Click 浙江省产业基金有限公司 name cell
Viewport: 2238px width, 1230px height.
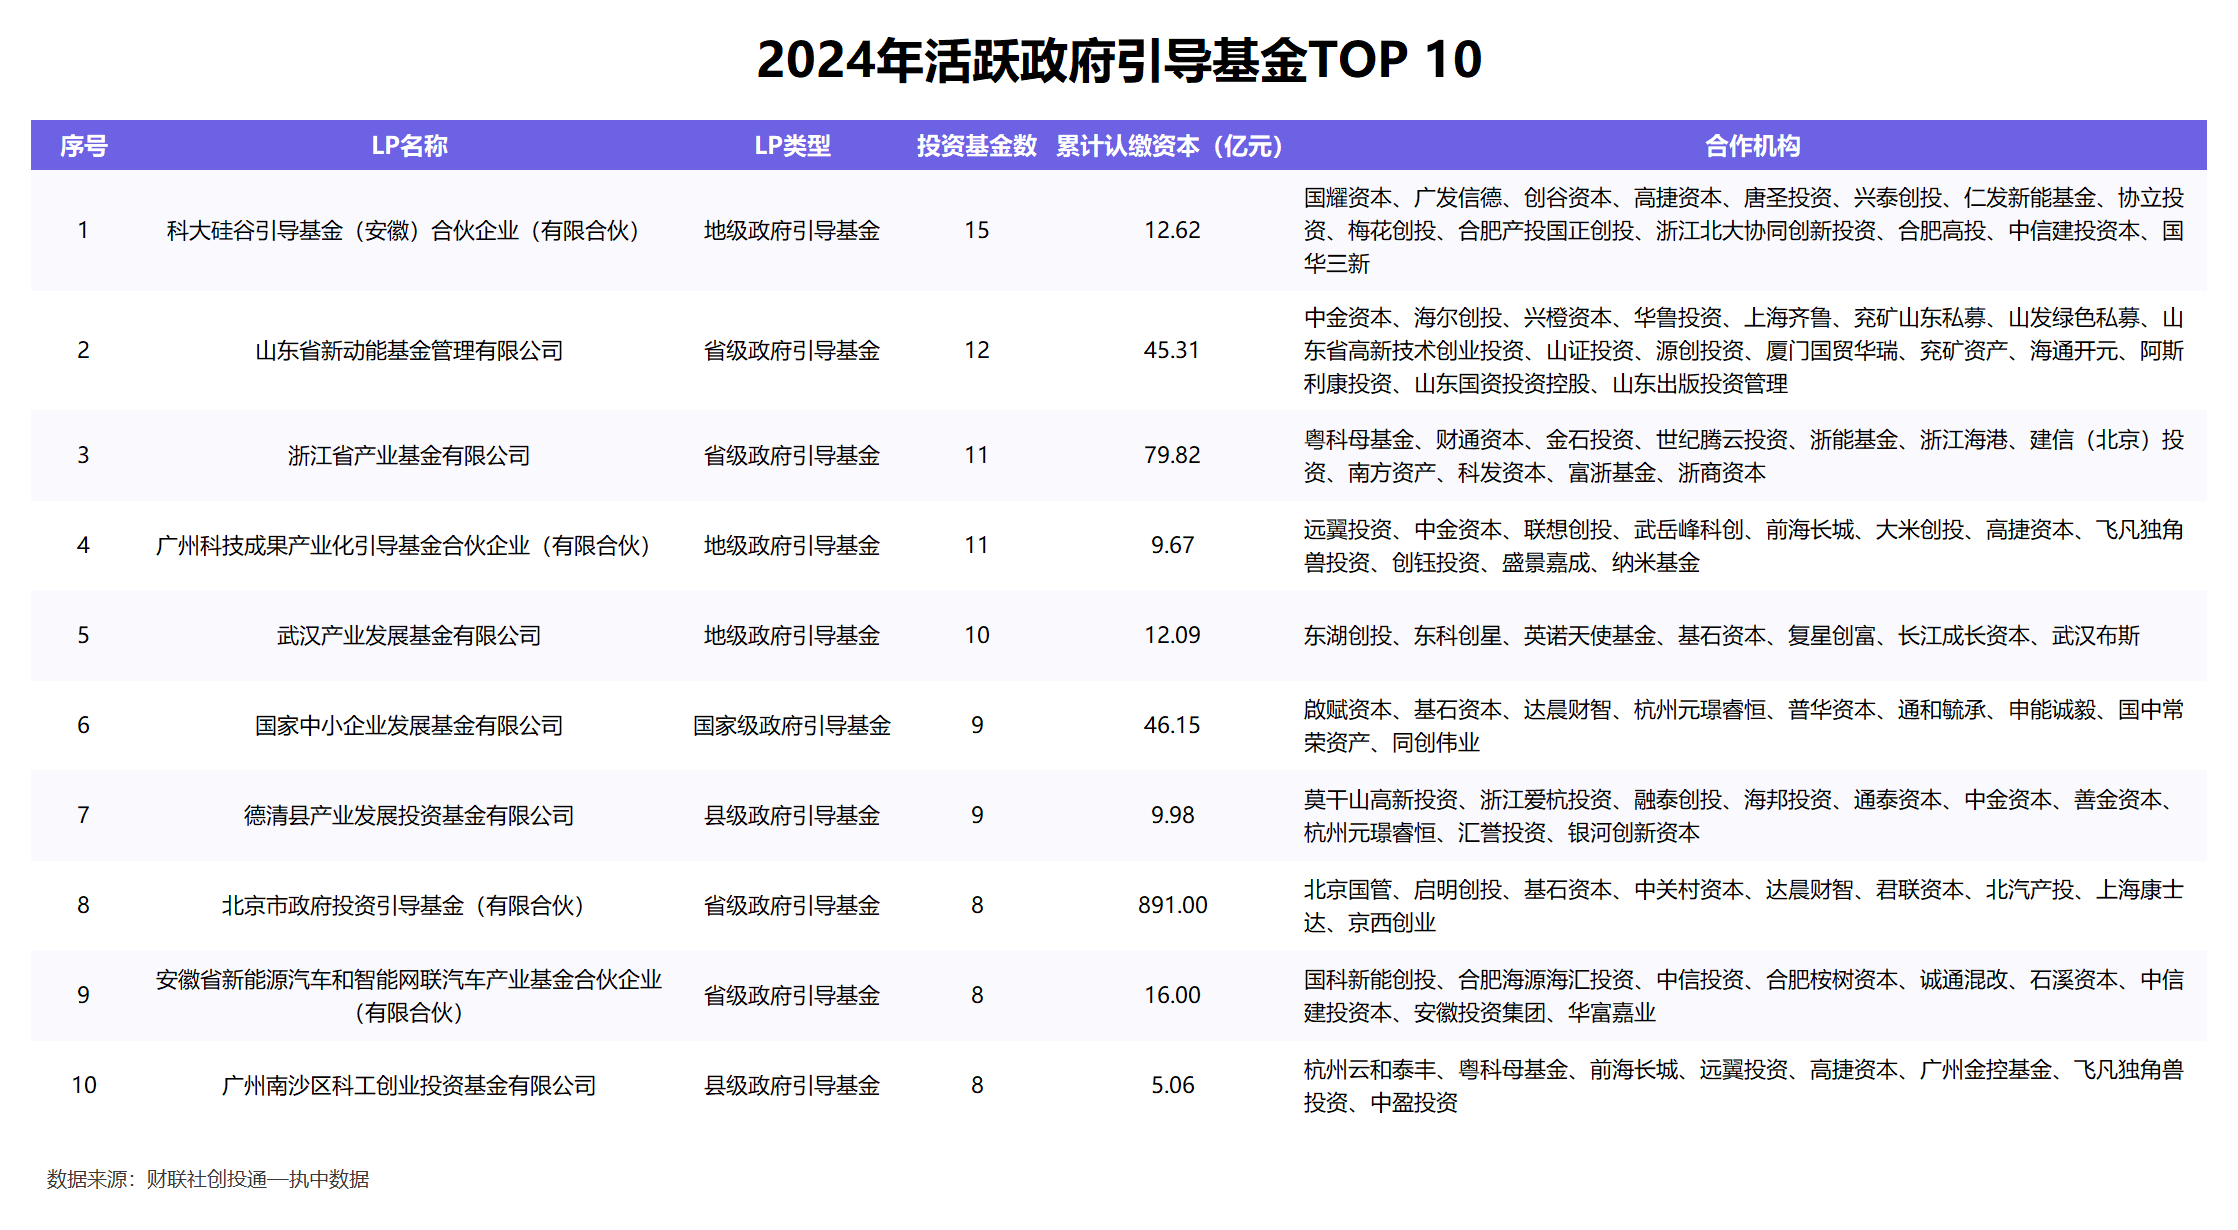click(x=409, y=456)
